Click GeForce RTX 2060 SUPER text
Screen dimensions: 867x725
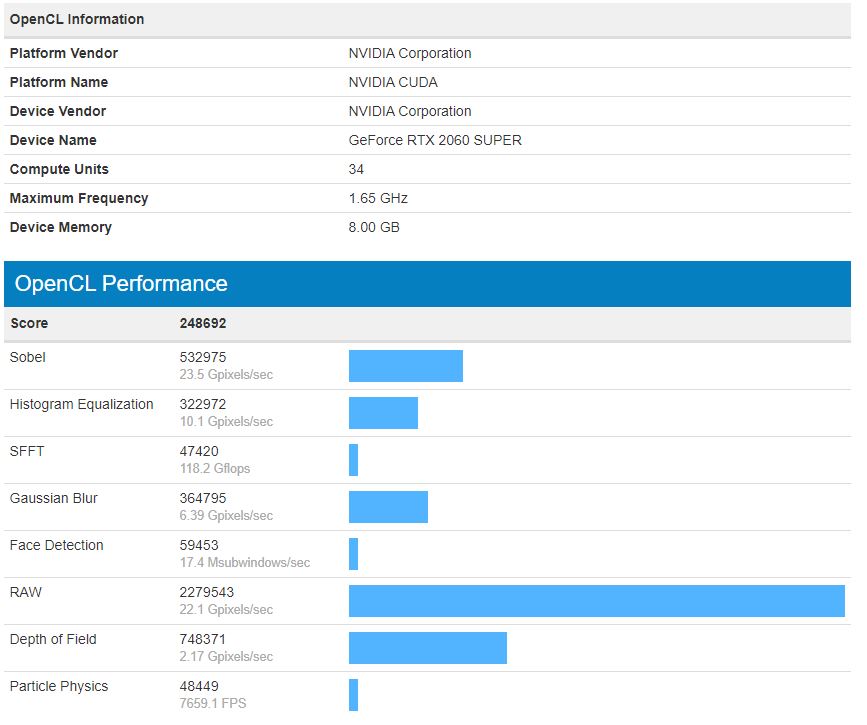(x=435, y=140)
